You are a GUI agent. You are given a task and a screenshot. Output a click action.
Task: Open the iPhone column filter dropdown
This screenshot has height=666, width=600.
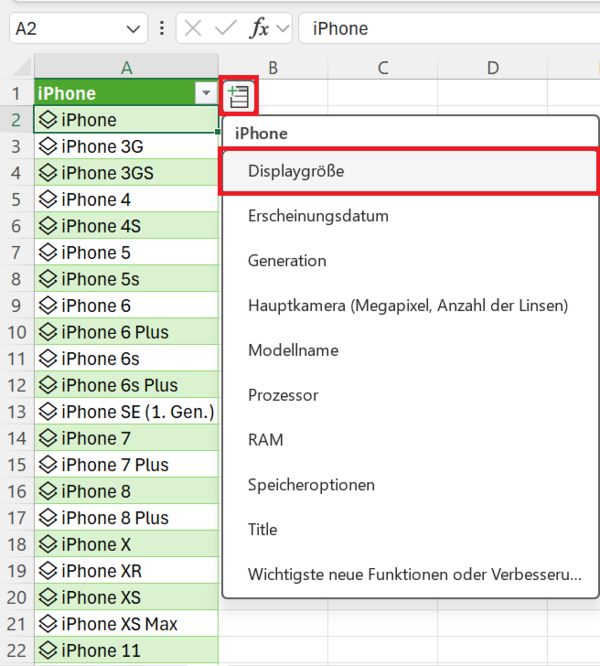coord(206,94)
